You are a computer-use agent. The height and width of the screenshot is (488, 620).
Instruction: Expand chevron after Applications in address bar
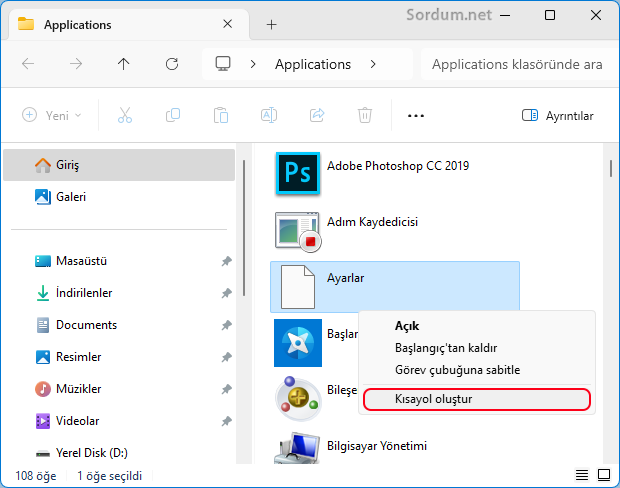(x=373, y=64)
